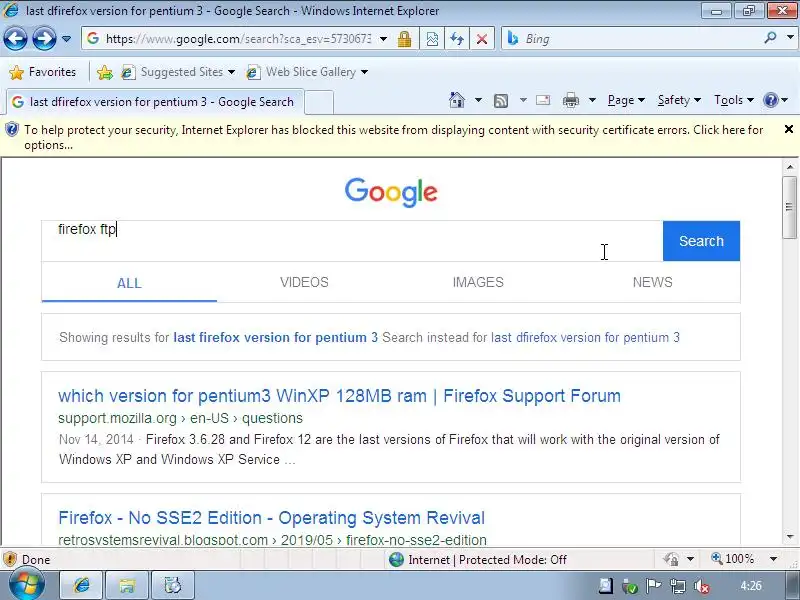This screenshot has height=600, width=800.
Task: Open the Windows Start button
Action: (26, 586)
